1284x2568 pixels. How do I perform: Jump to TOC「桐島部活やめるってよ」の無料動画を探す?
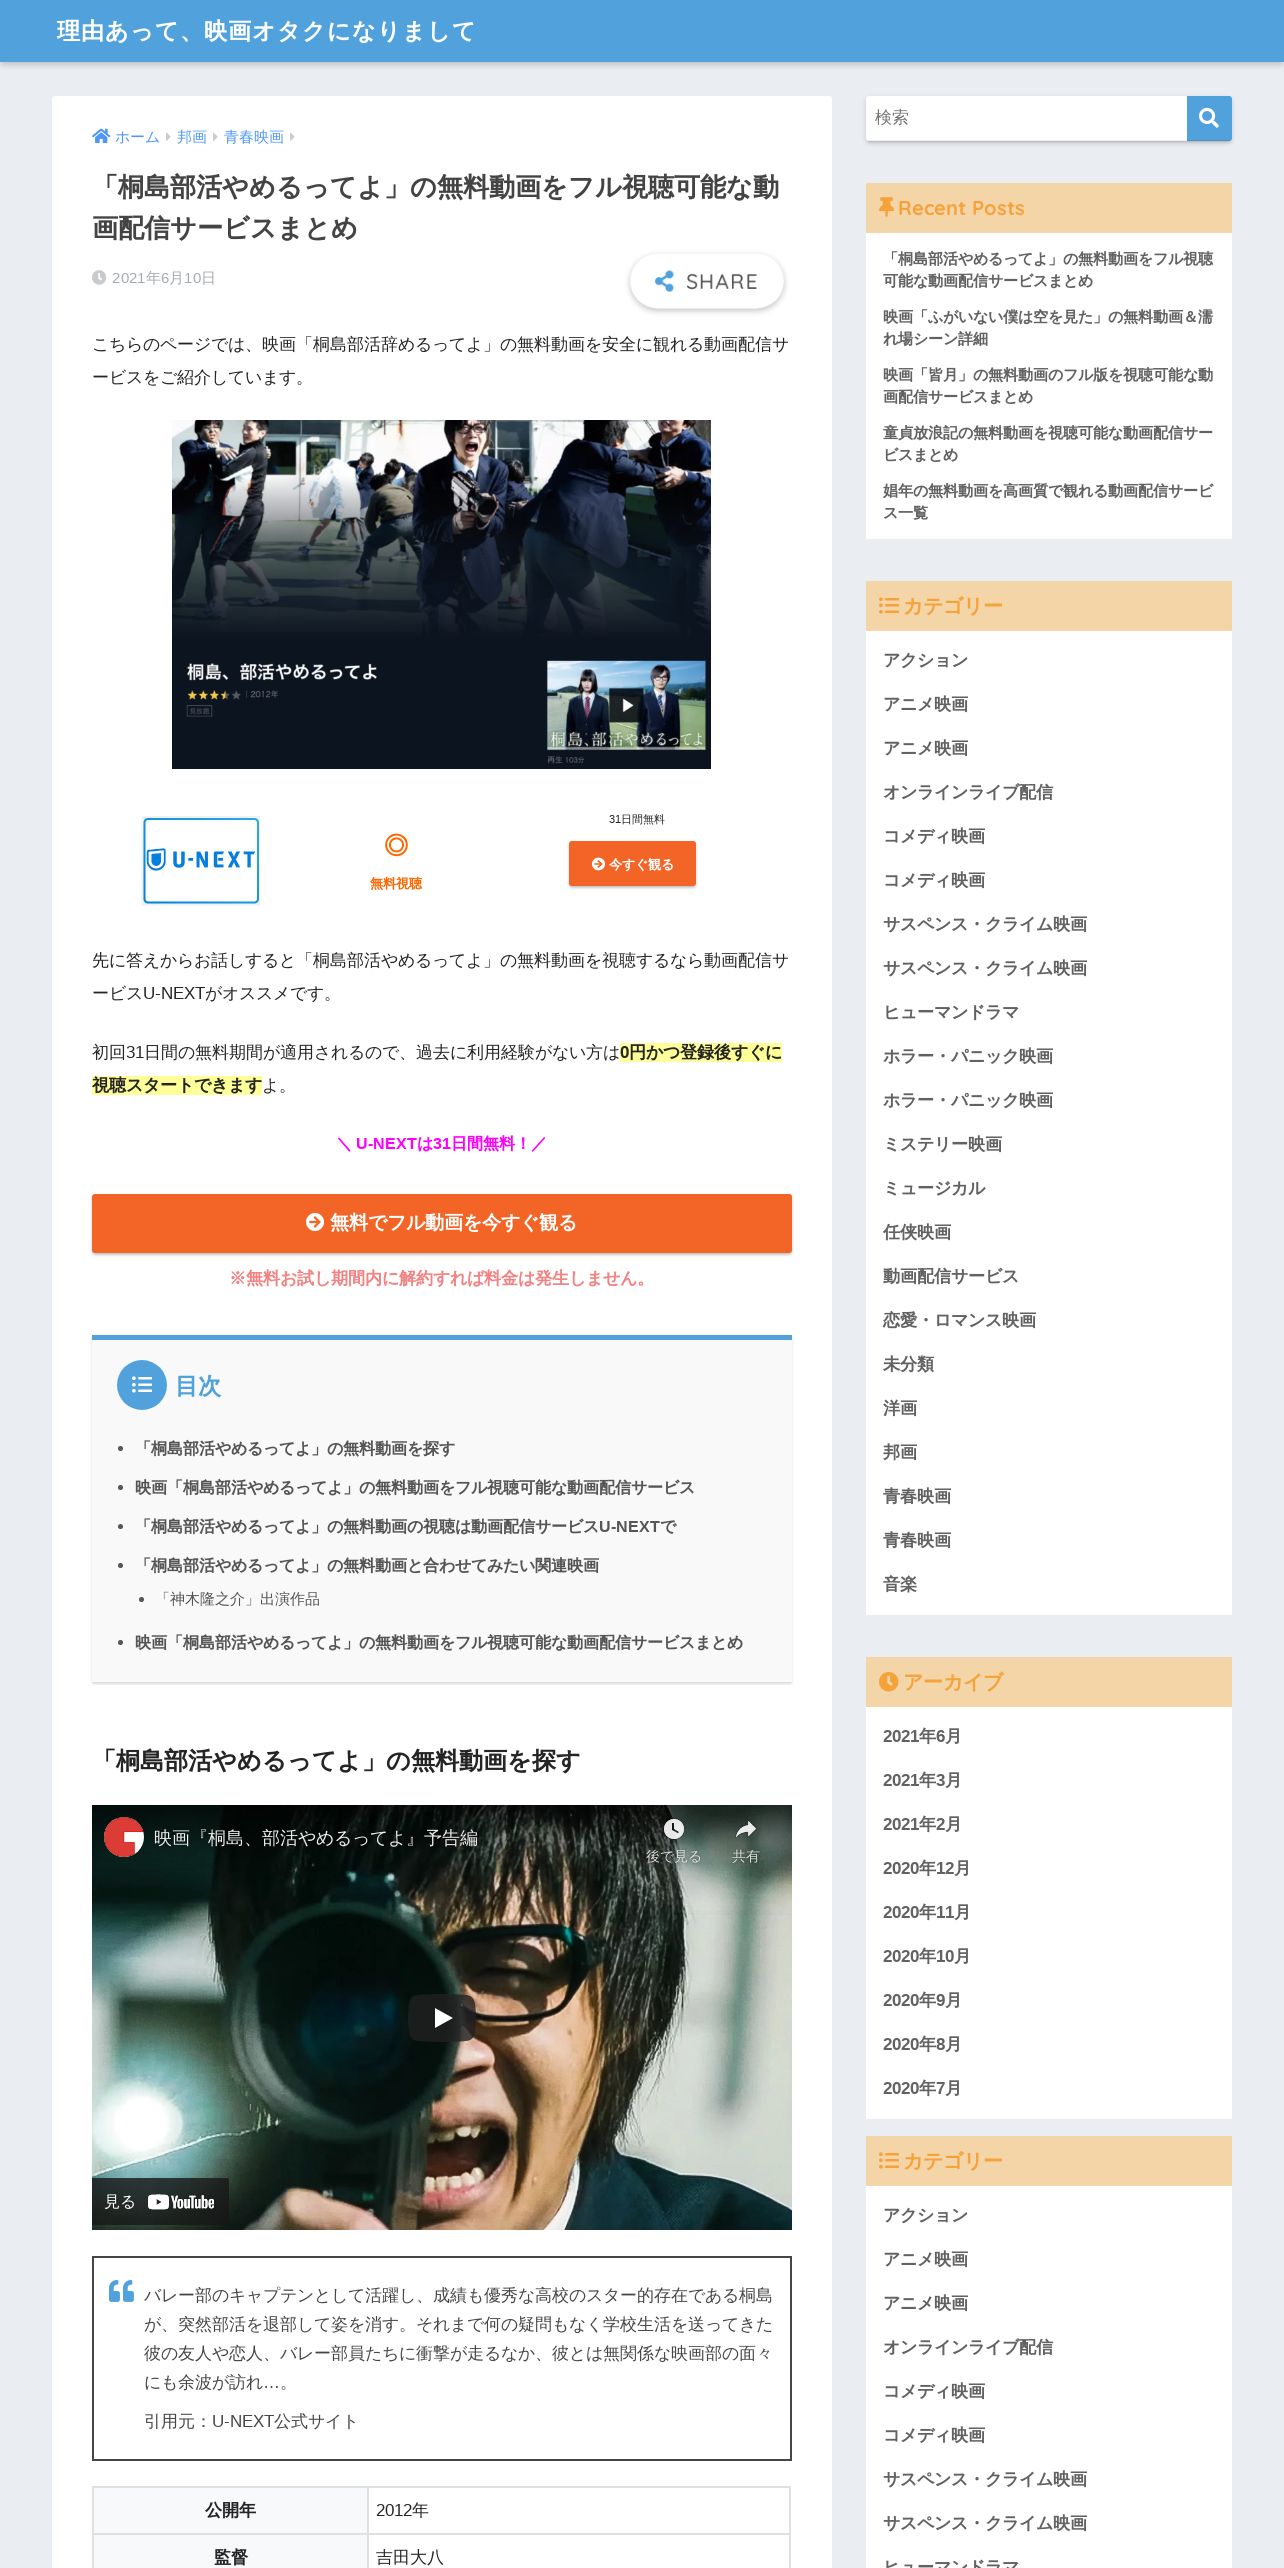coord(295,1448)
